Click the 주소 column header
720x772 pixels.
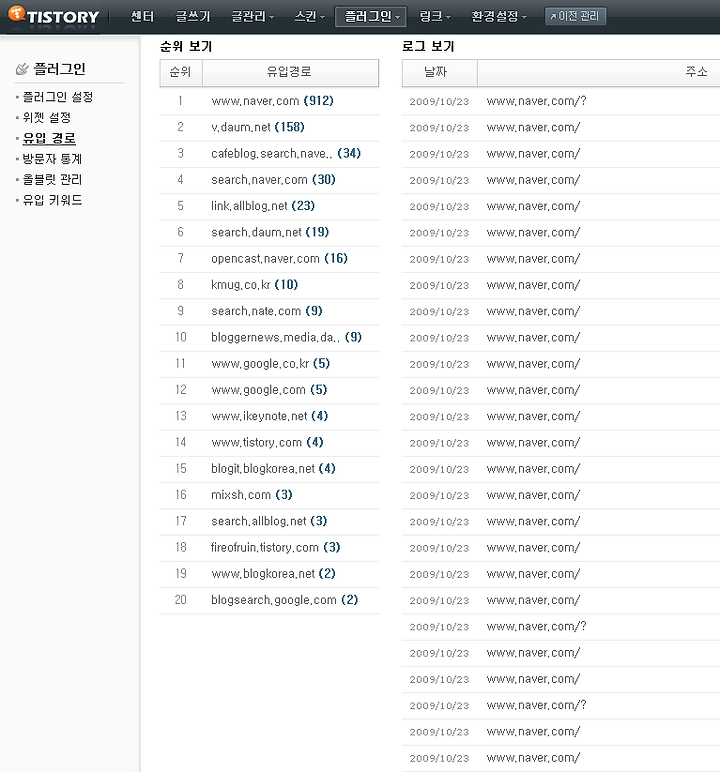[598, 72]
